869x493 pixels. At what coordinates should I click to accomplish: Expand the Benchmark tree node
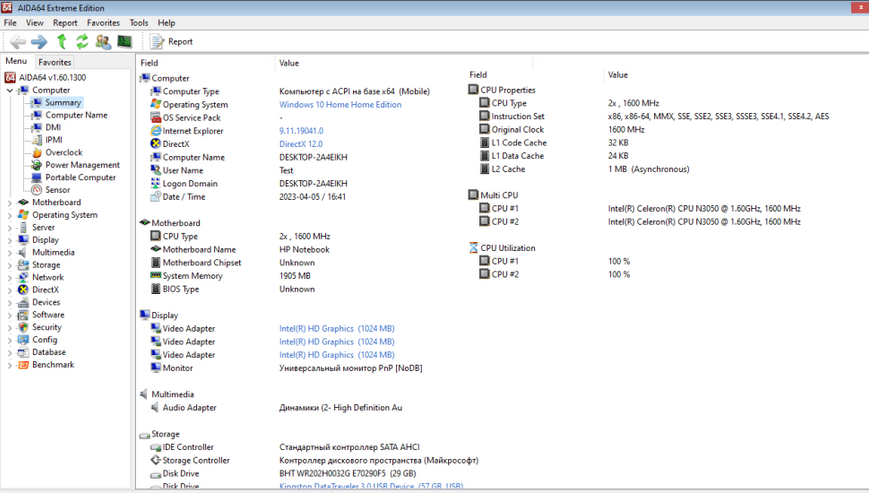(x=9, y=365)
